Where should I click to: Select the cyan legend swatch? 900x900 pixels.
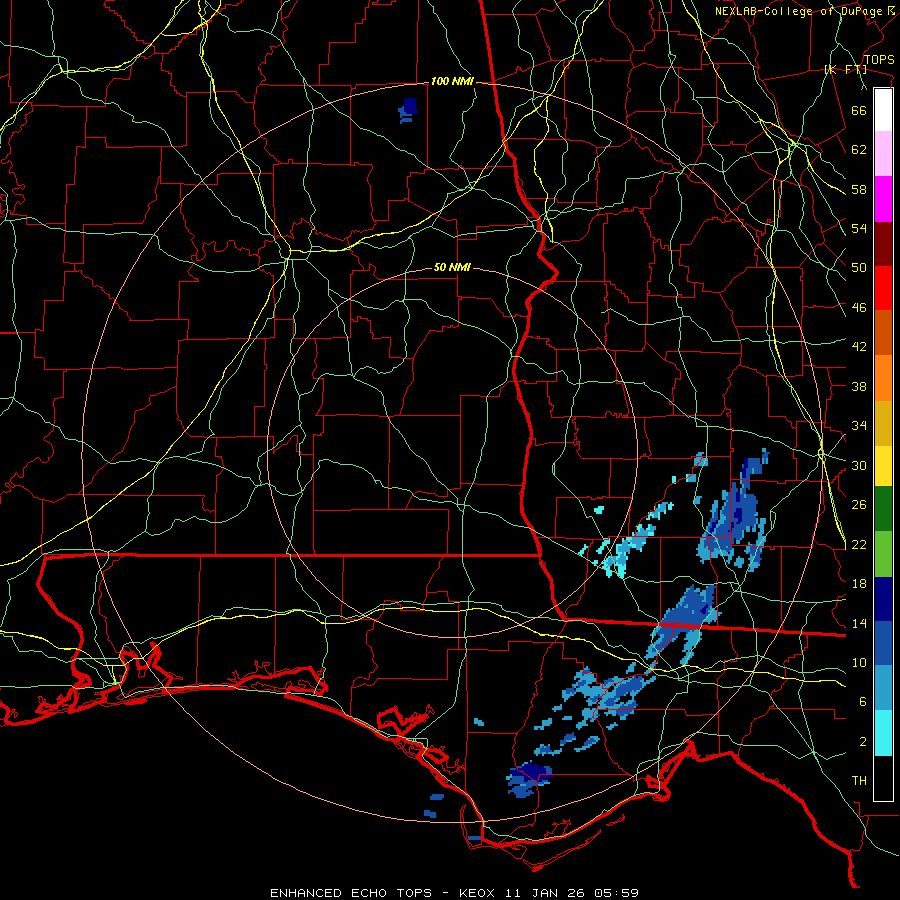[883, 733]
